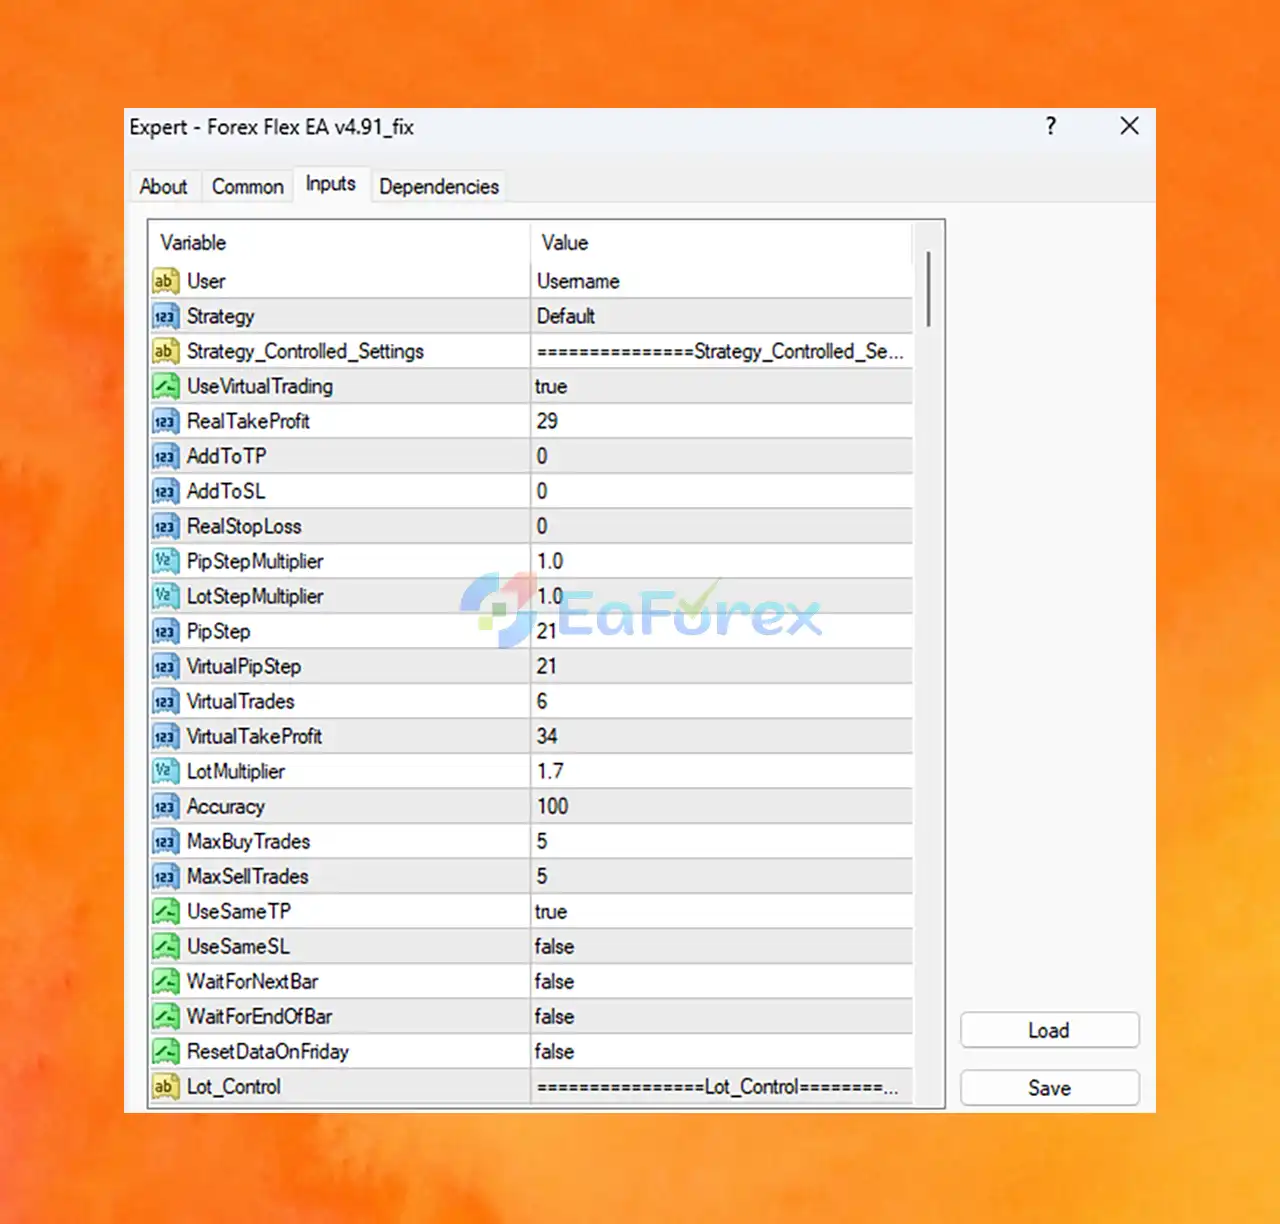
Task: Click the integer icon beside Strategy
Action: [165, 316]
